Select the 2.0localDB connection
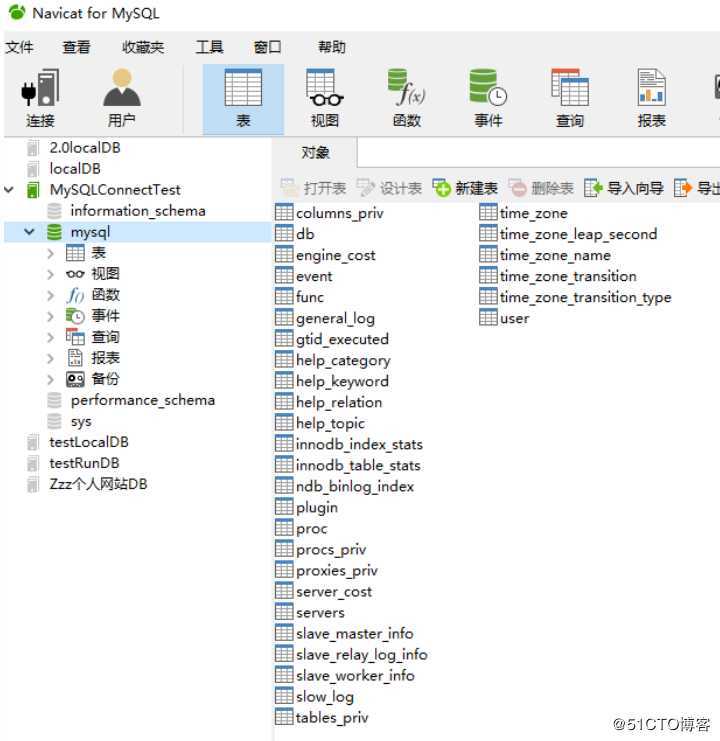The height and width of the screenshot is (741, 720). click(85, 147)
